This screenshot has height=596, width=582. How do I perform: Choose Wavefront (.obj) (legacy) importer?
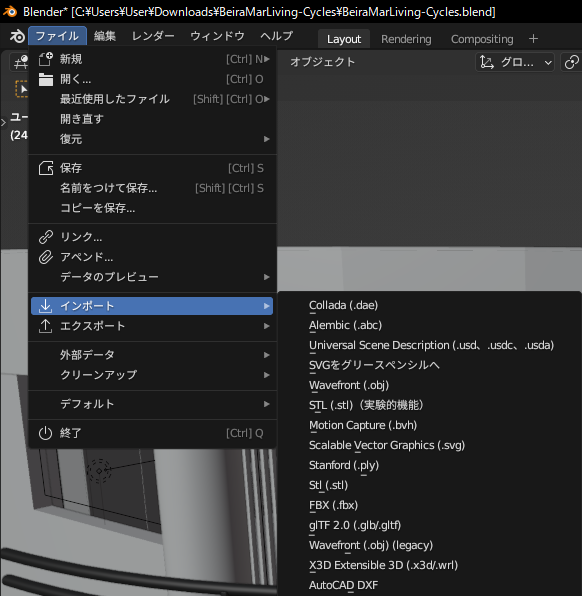(430, 545)
